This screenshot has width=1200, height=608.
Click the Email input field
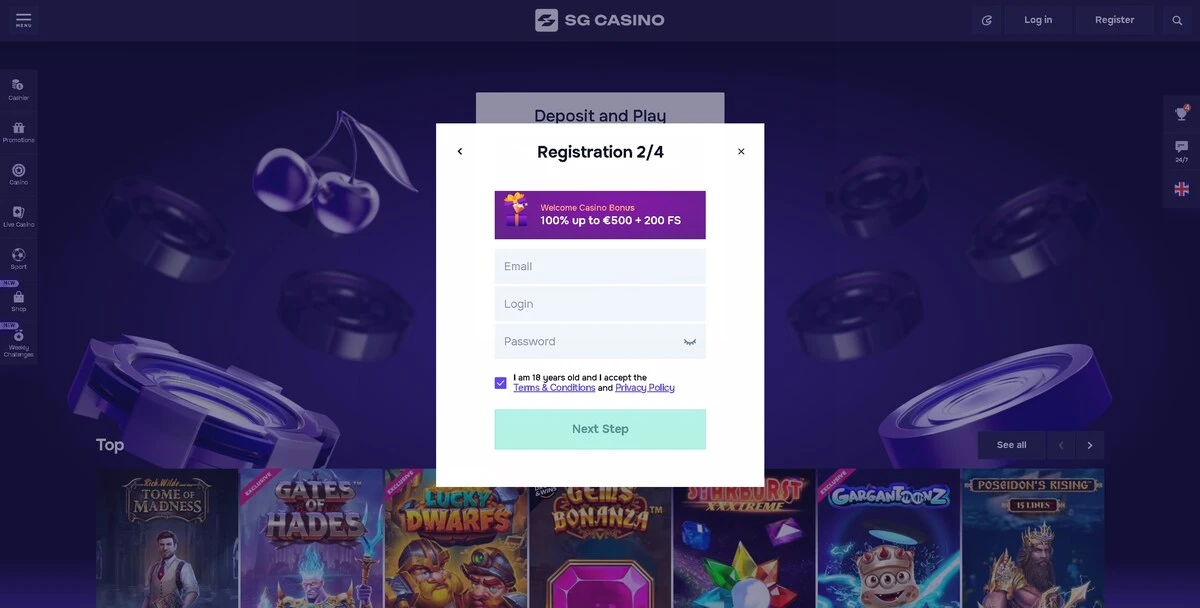600,267
